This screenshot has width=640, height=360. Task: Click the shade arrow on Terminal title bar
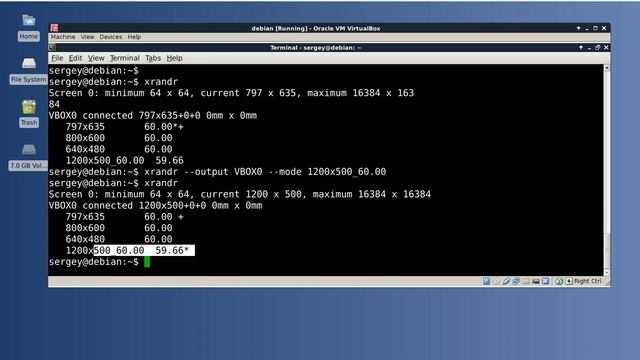coord(581,47)
